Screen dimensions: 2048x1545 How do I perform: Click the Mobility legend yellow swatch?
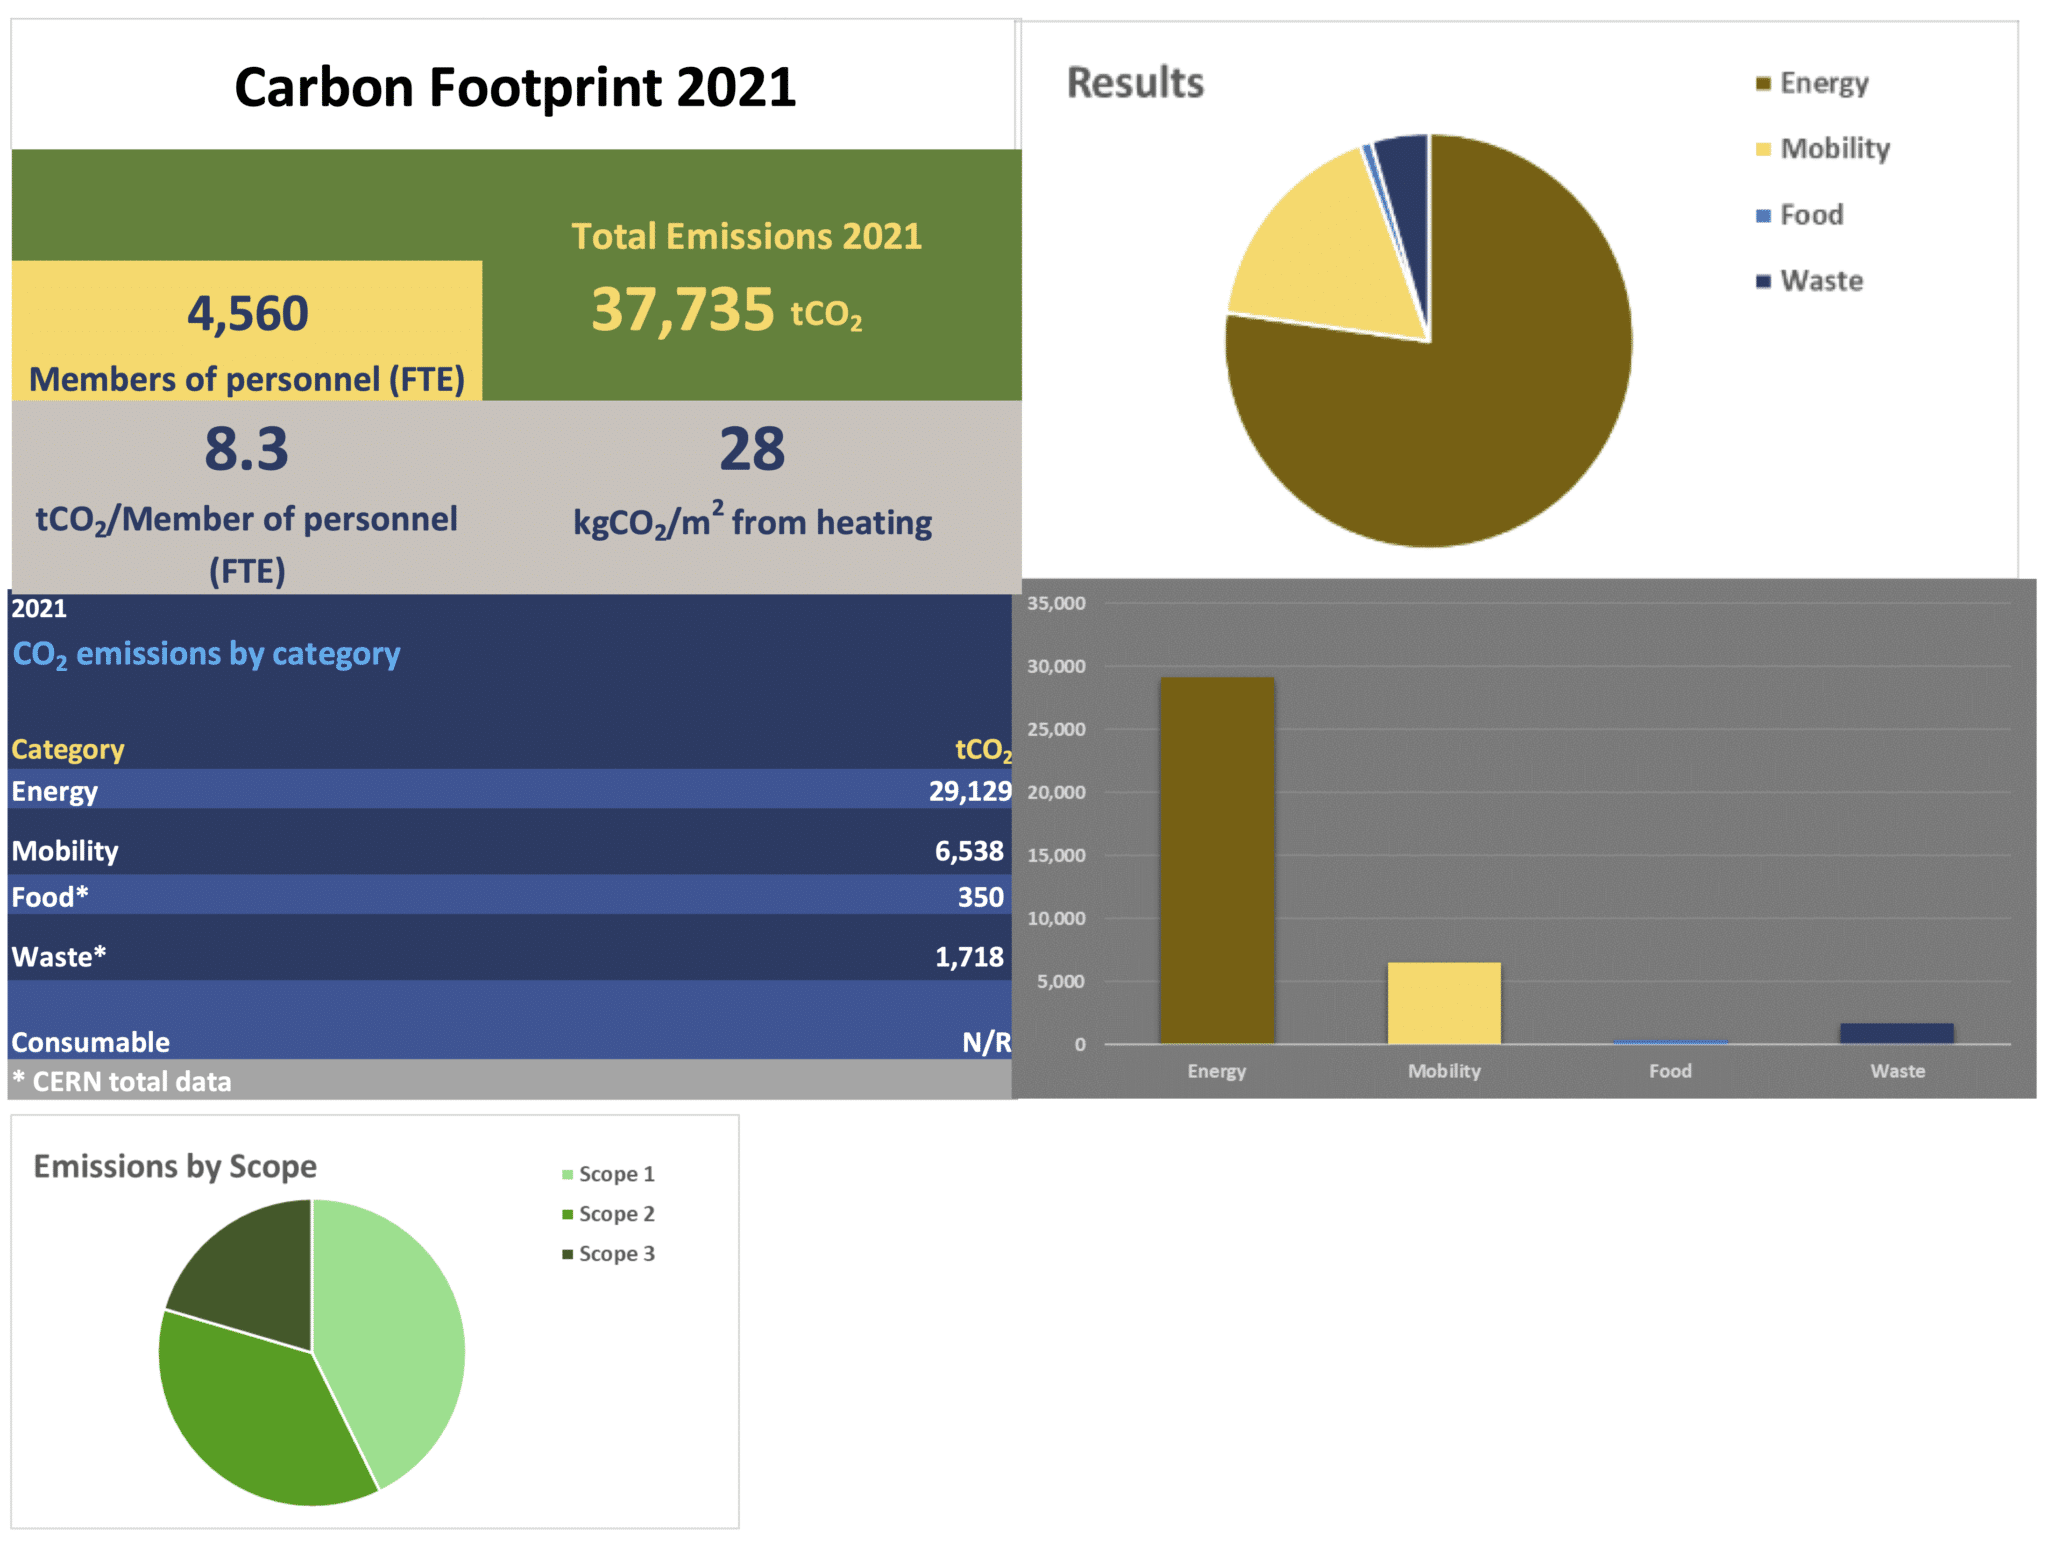pos(1763,150)
